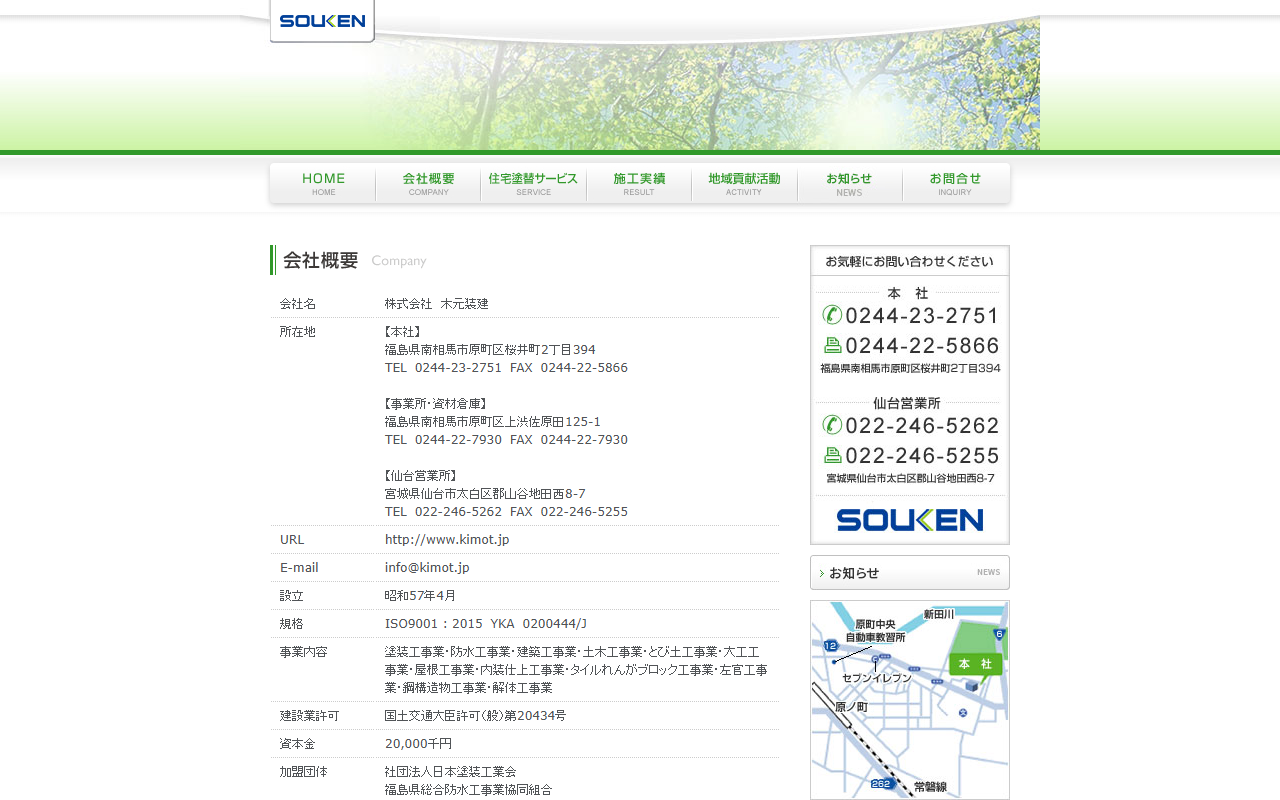The height and width of the screenshot is (800, 1280).
Task: Click the fax icon beside 022-246-5255
Action: tap(832, 455)
